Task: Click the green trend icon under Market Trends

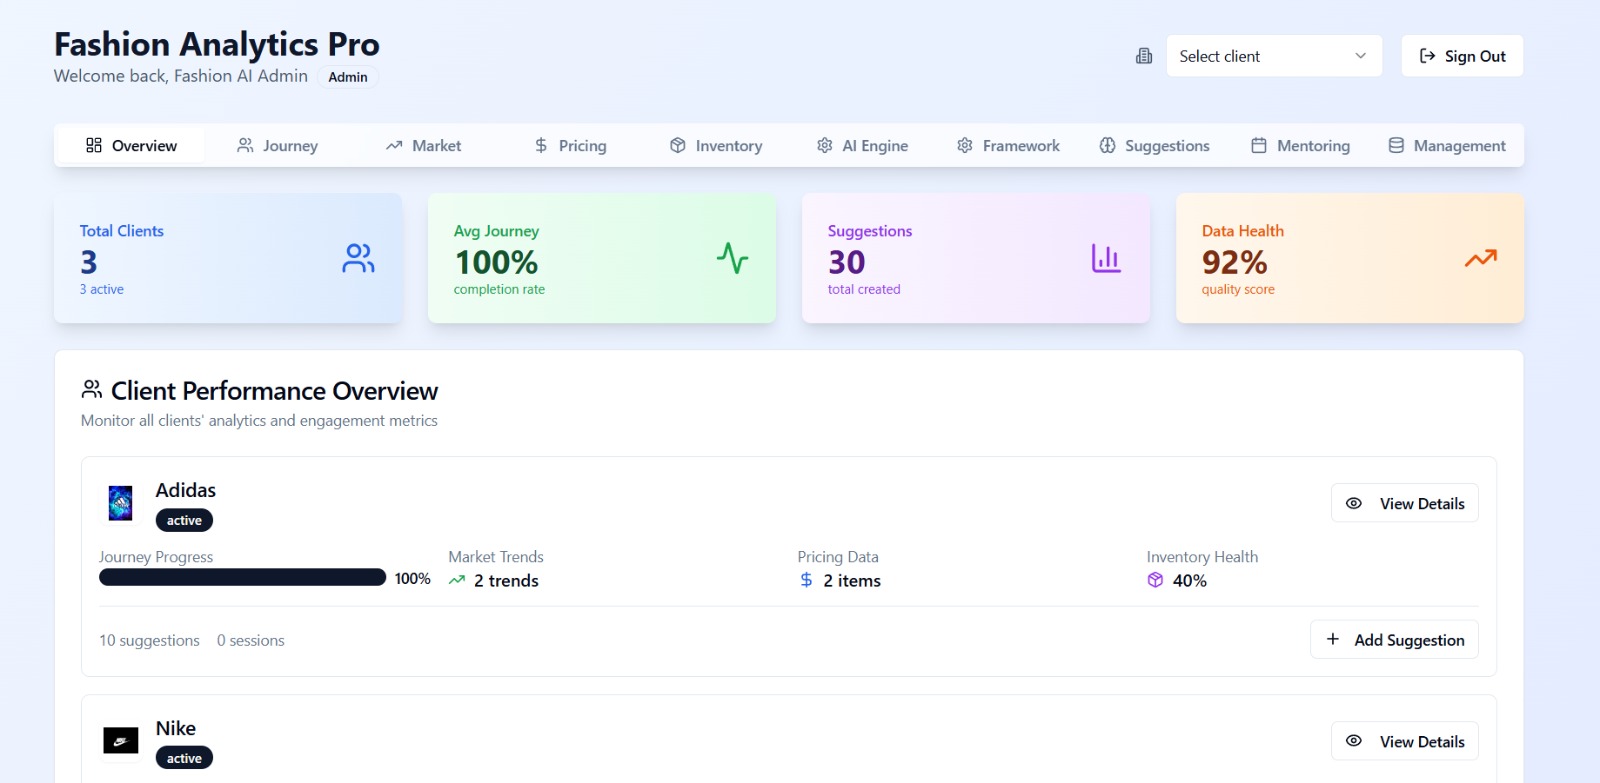Action: pyautogui.click(x=457, y=580)
